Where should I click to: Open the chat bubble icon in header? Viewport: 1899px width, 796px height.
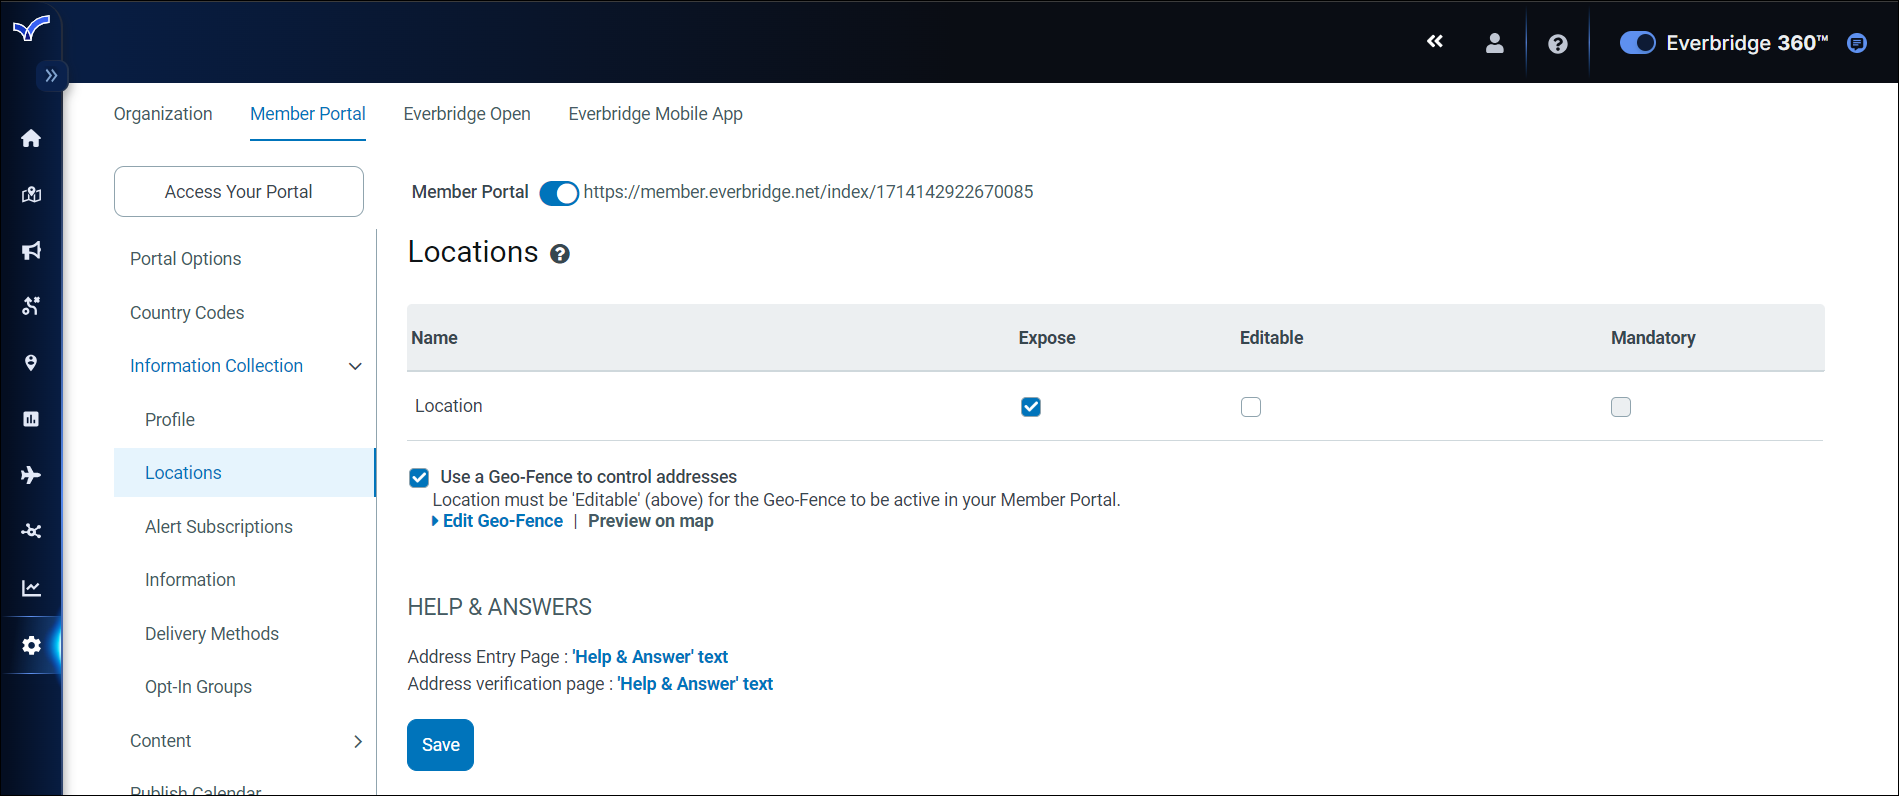click(1857, 43)
